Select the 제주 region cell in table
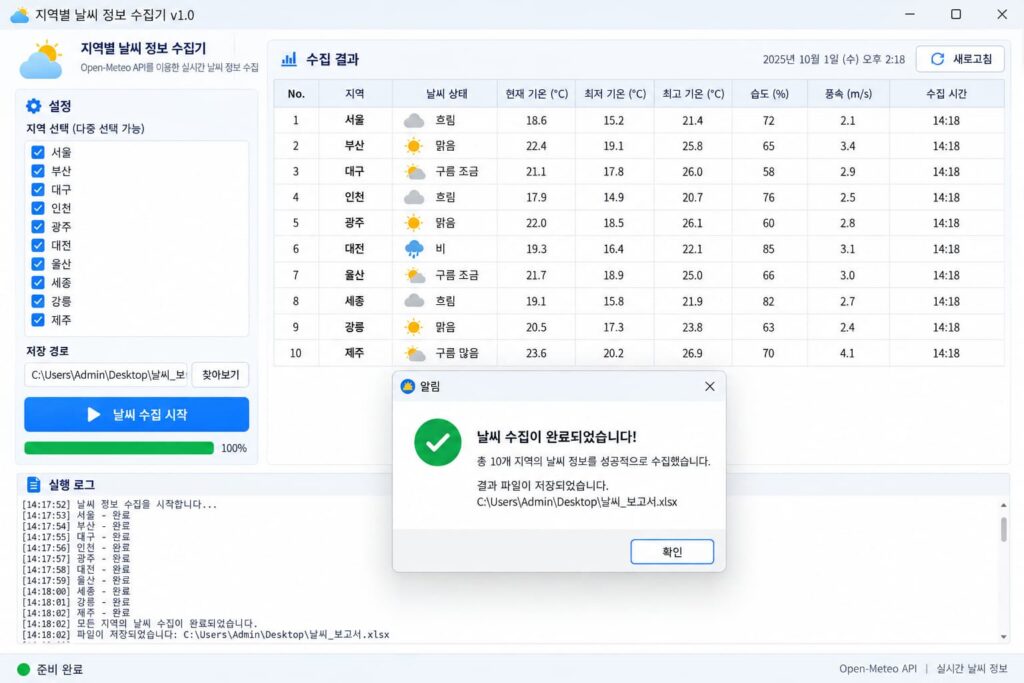The image size is (1024, 683). point(355,353)
